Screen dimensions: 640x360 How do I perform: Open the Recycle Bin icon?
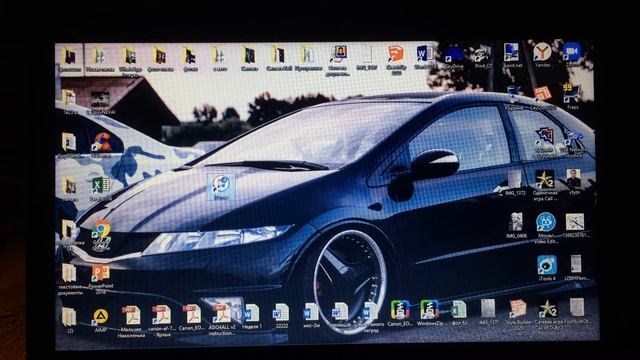click(513, 98)
